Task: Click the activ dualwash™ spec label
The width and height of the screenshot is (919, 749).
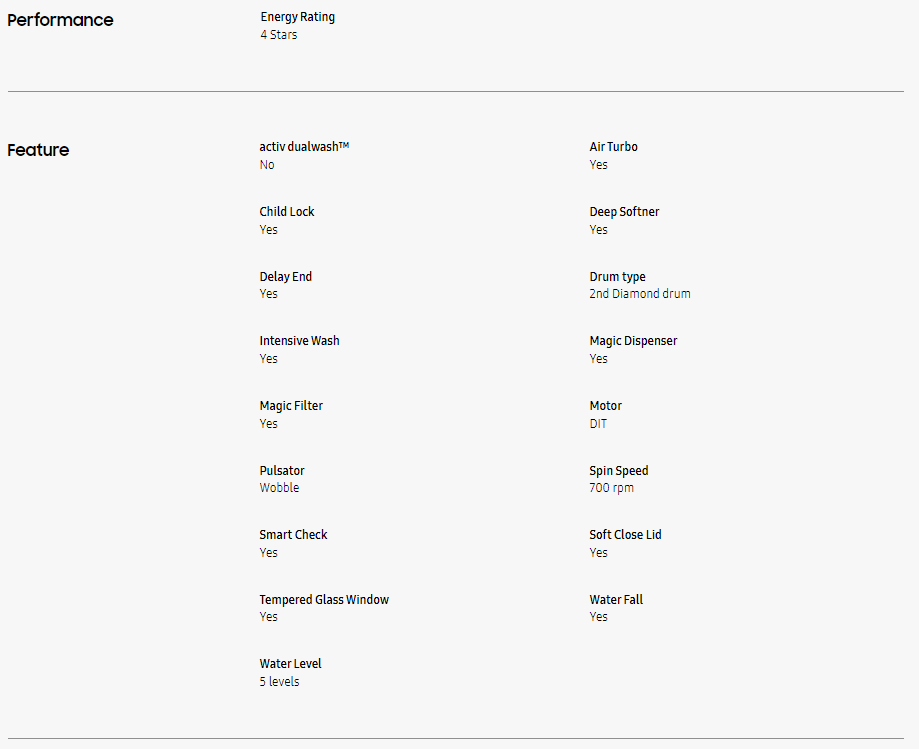Action: coord(304,147)
